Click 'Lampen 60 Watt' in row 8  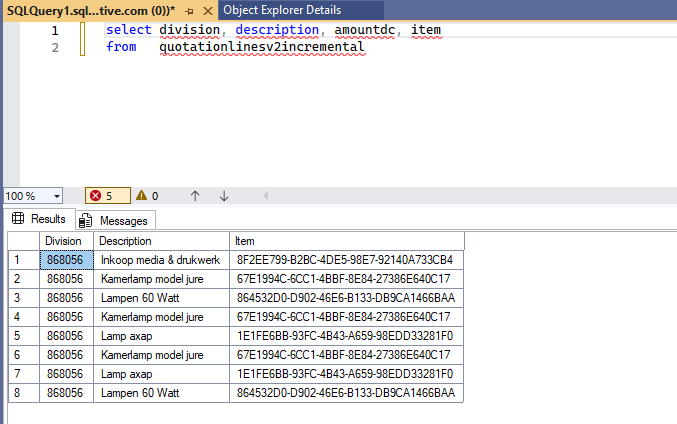[161, 393]
